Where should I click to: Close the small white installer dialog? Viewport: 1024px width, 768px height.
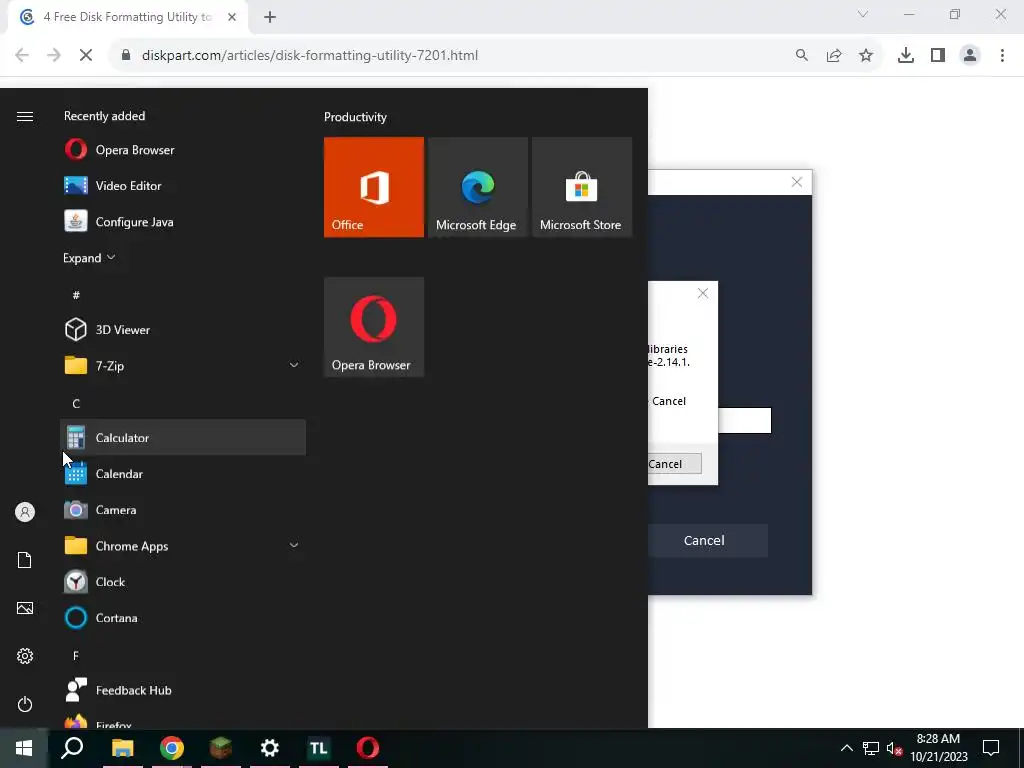click(x=703, y=293)
